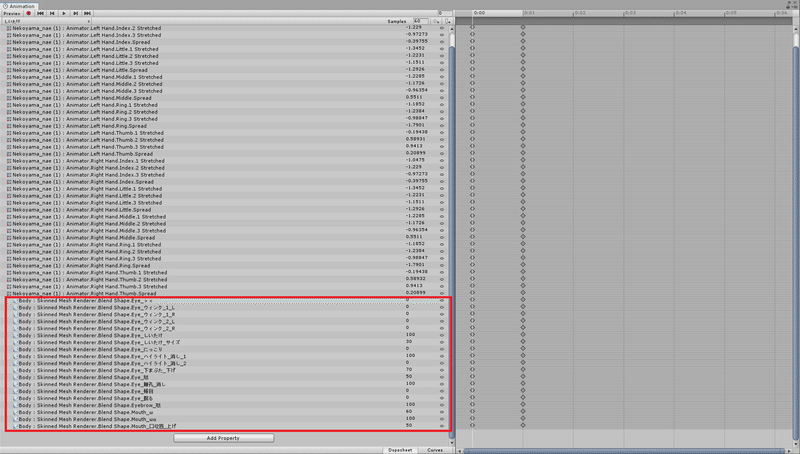This screenshot has width=800, height=454.
Task: Click the value 30 of Eye_しいたけ_サイズ
Action: click(x=409, y=341)
